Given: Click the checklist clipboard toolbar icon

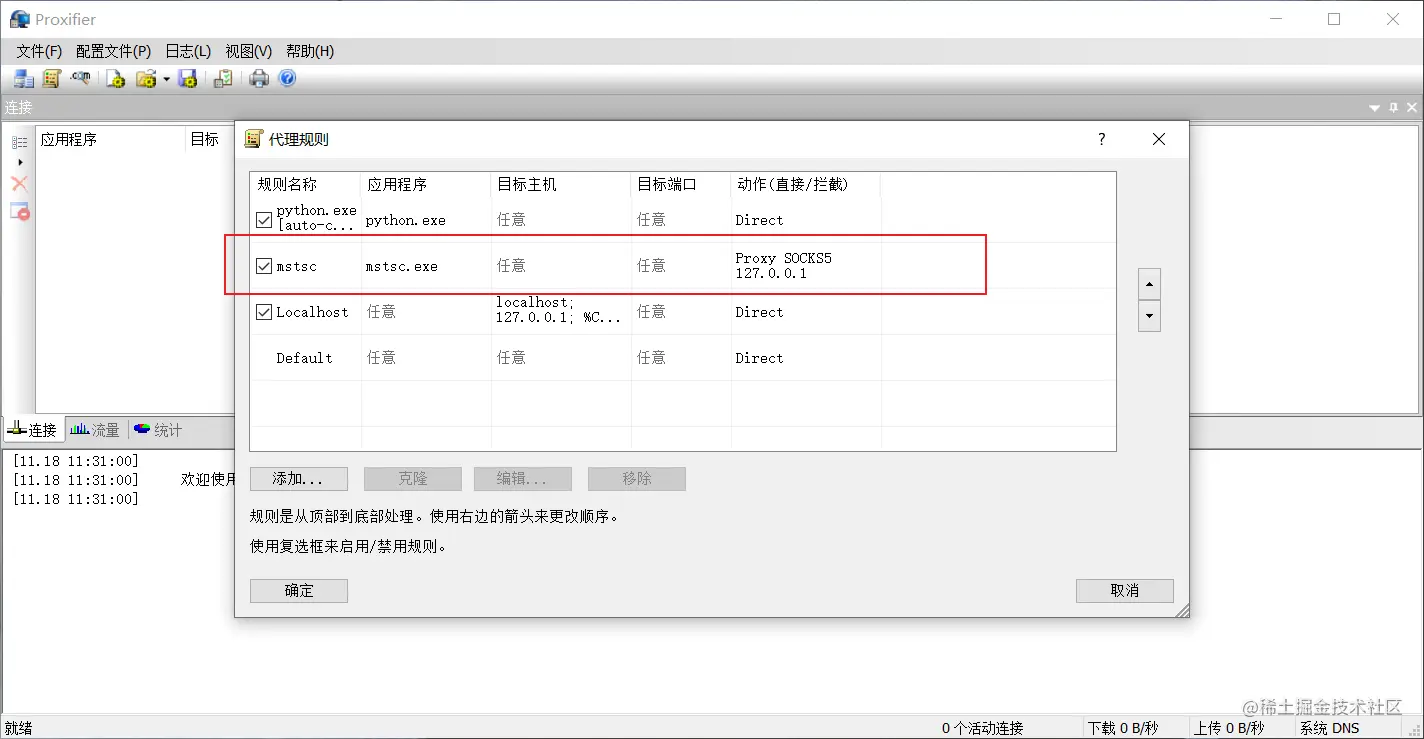Looking at the screenshot, I should [x=224, y=78].
